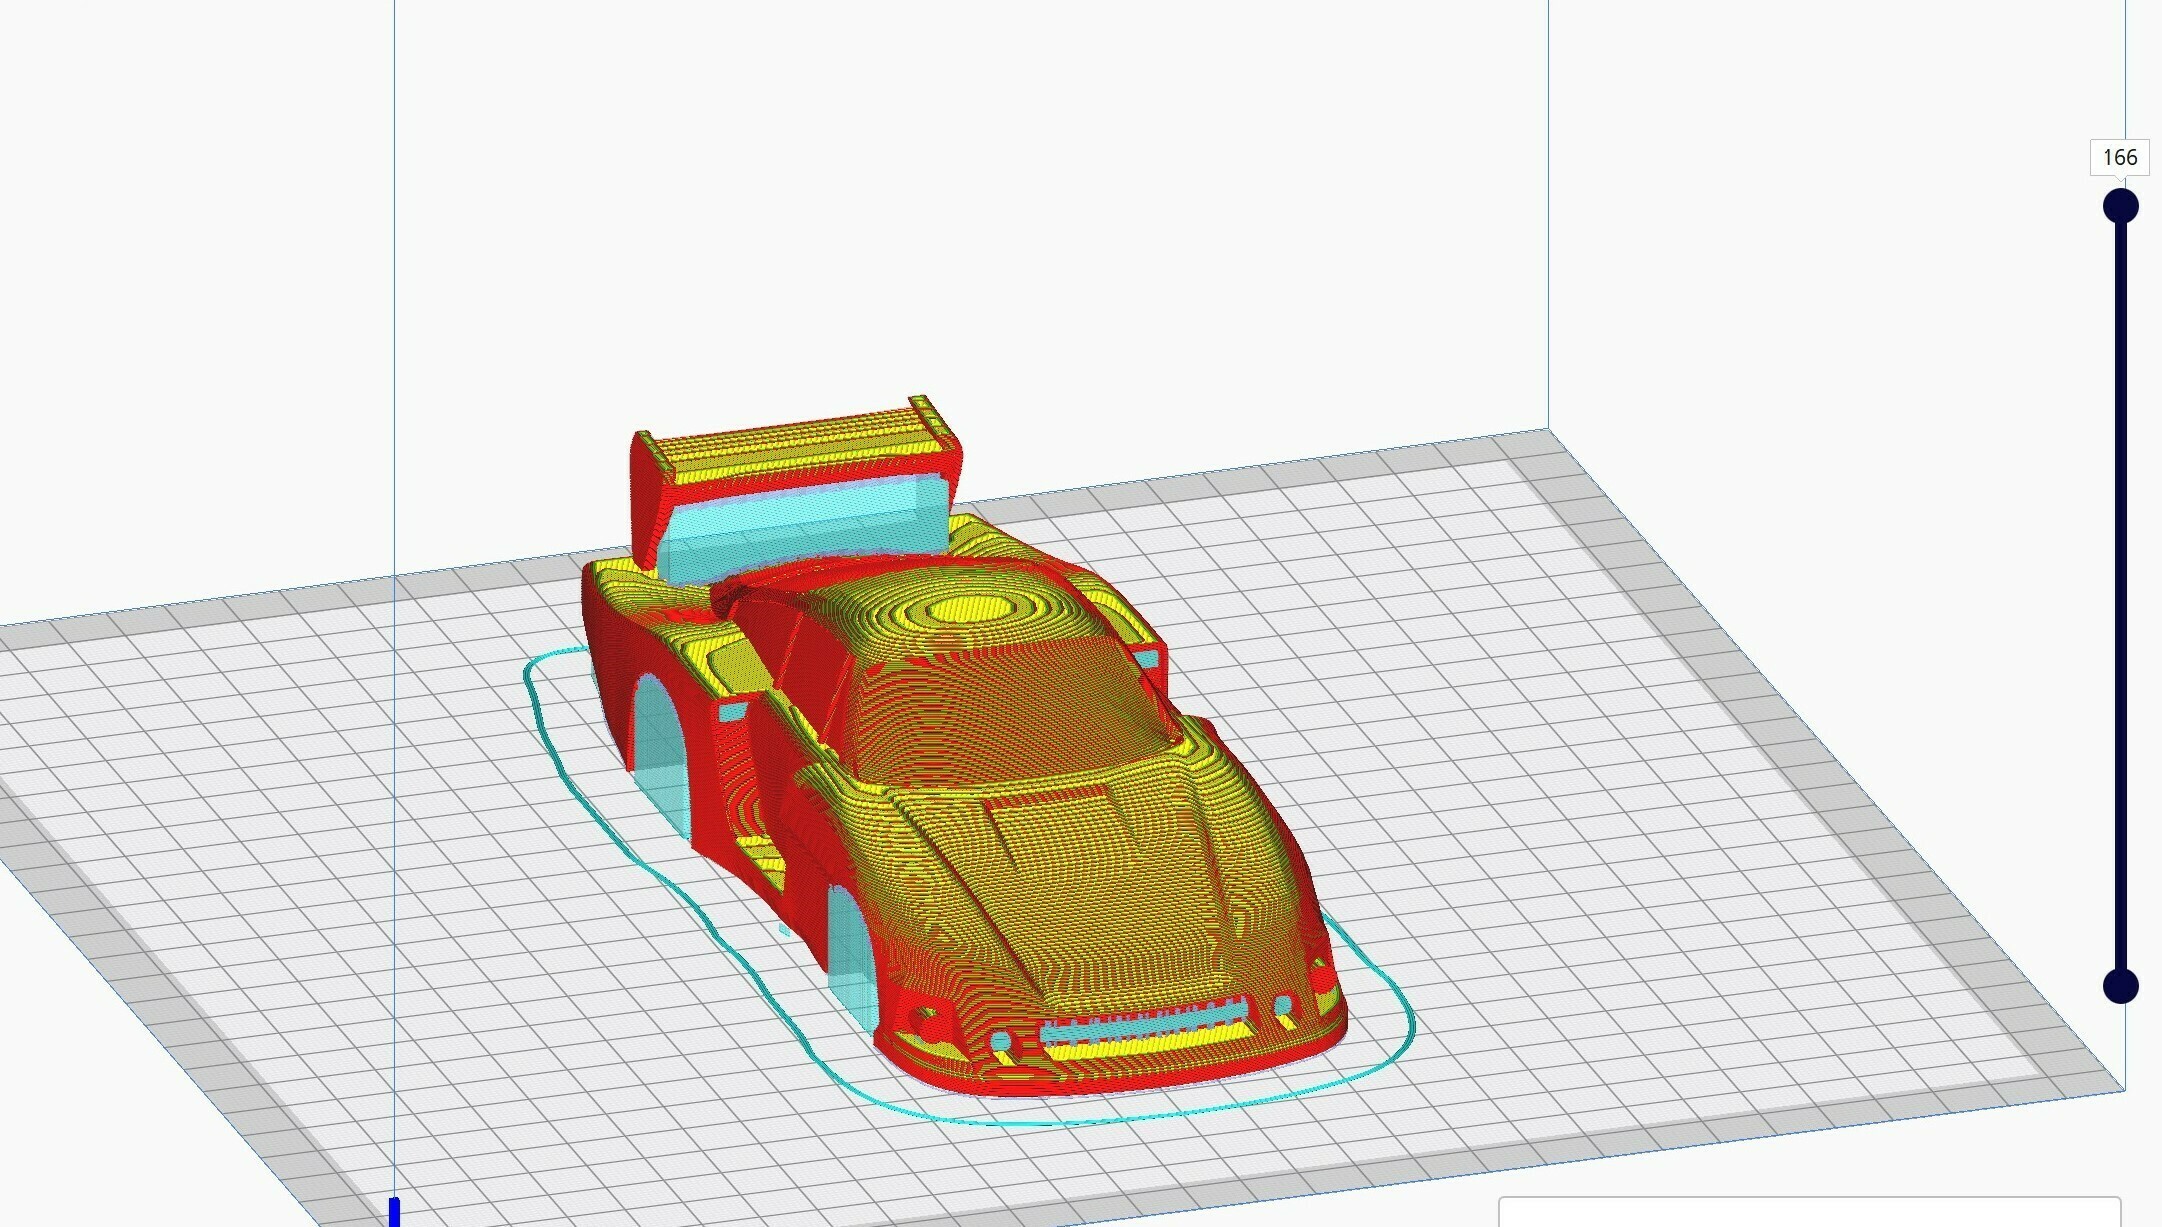This screenshot has width=2162, height=1227.
Task: Click the white panel at the bottom right
Action: tap(1808, 1212)
